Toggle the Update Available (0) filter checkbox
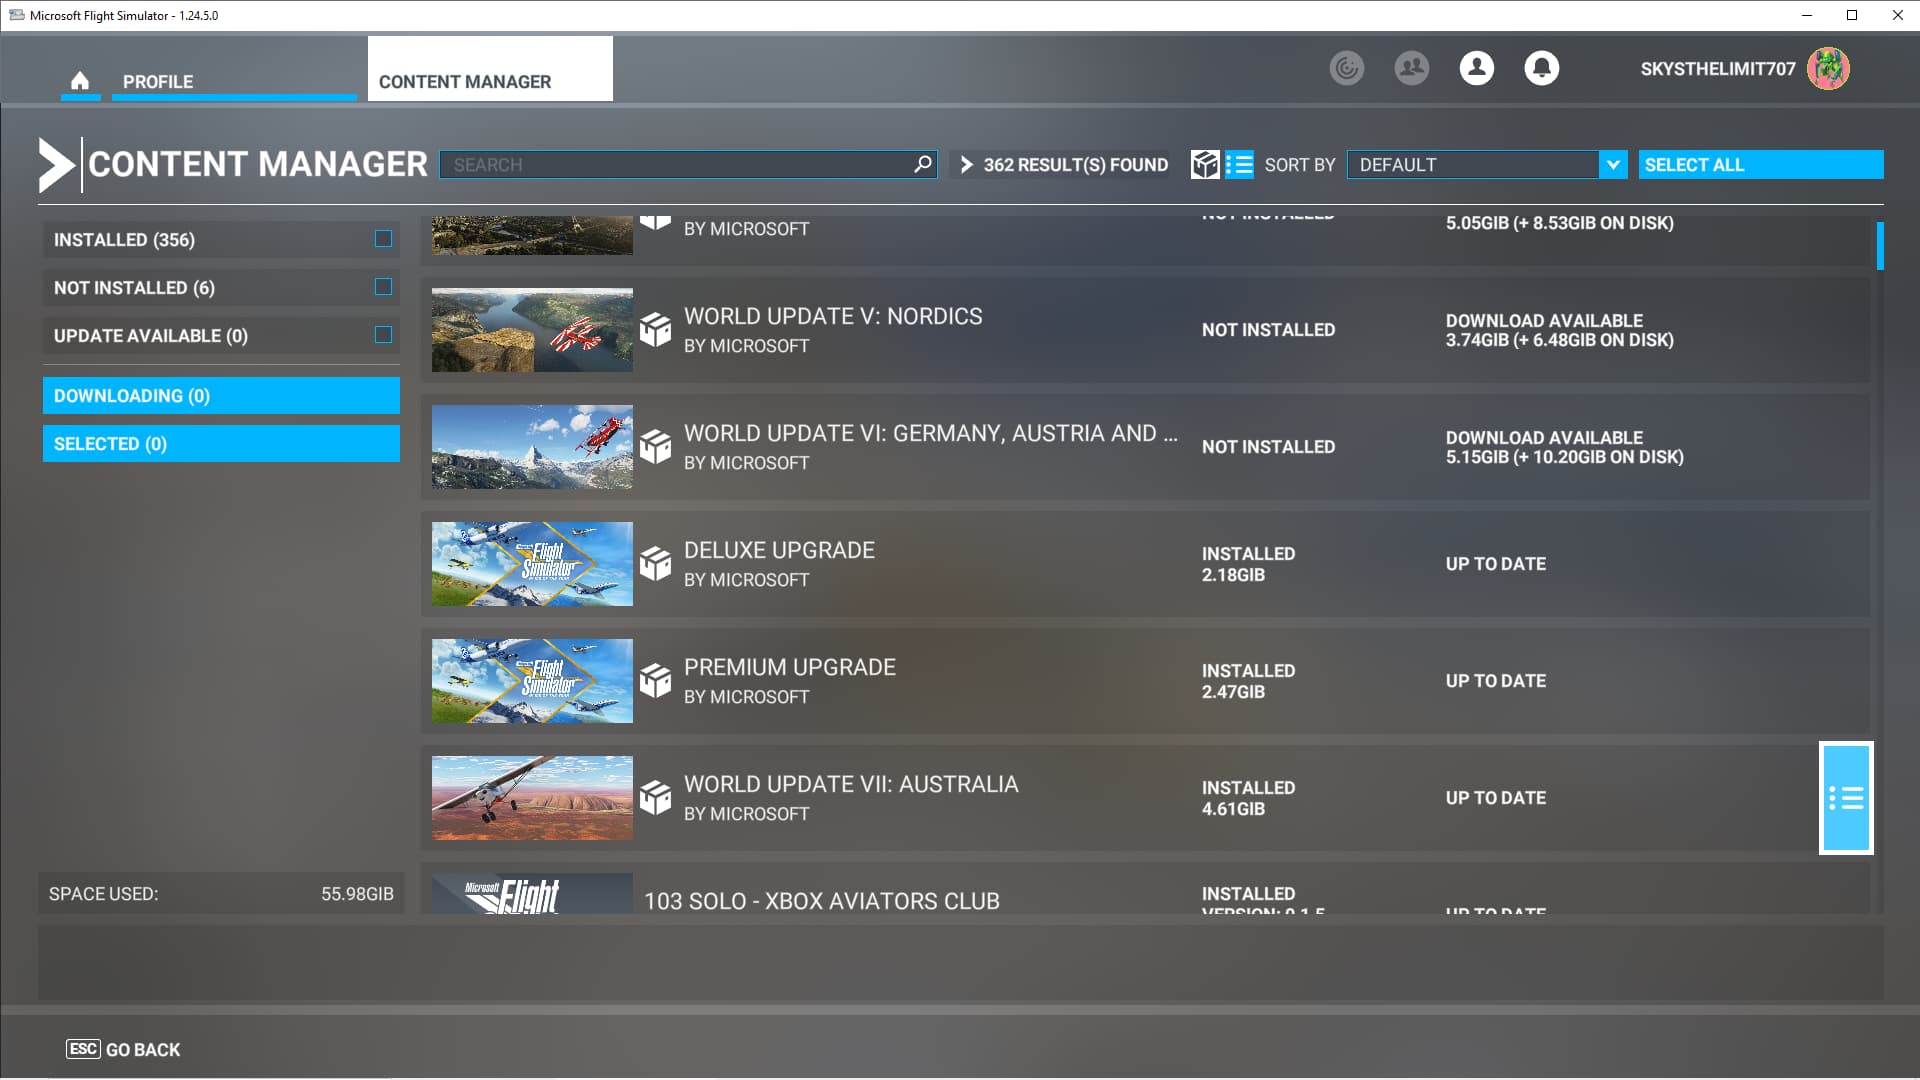 tap(383, 335)
